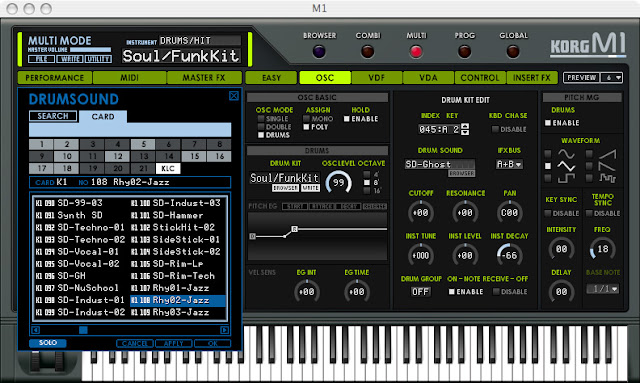The image size is (640, 383).
Task: Activate the PROG mode LED button
Action: click(x=464, y=52)
